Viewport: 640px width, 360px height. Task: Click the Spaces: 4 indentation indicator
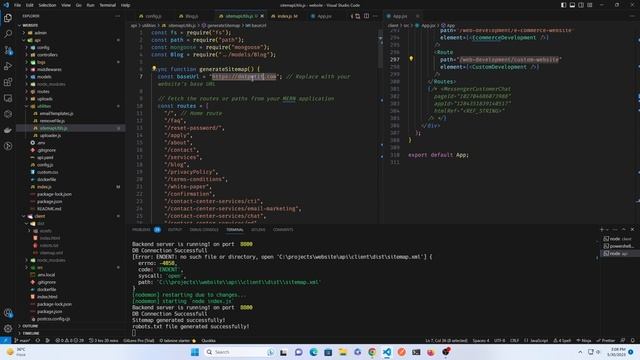[x=480, y=340]
